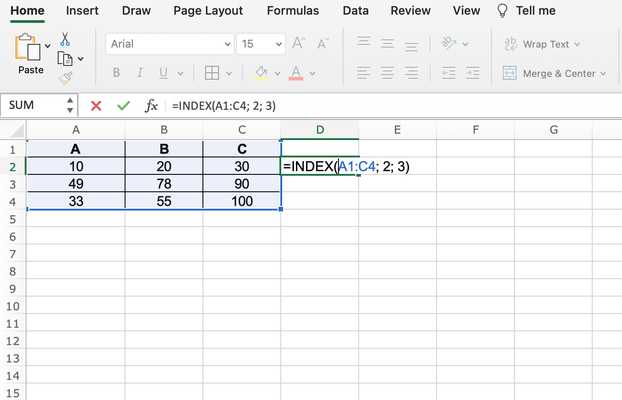Click the Format Painter brush icon

point(65,77)
